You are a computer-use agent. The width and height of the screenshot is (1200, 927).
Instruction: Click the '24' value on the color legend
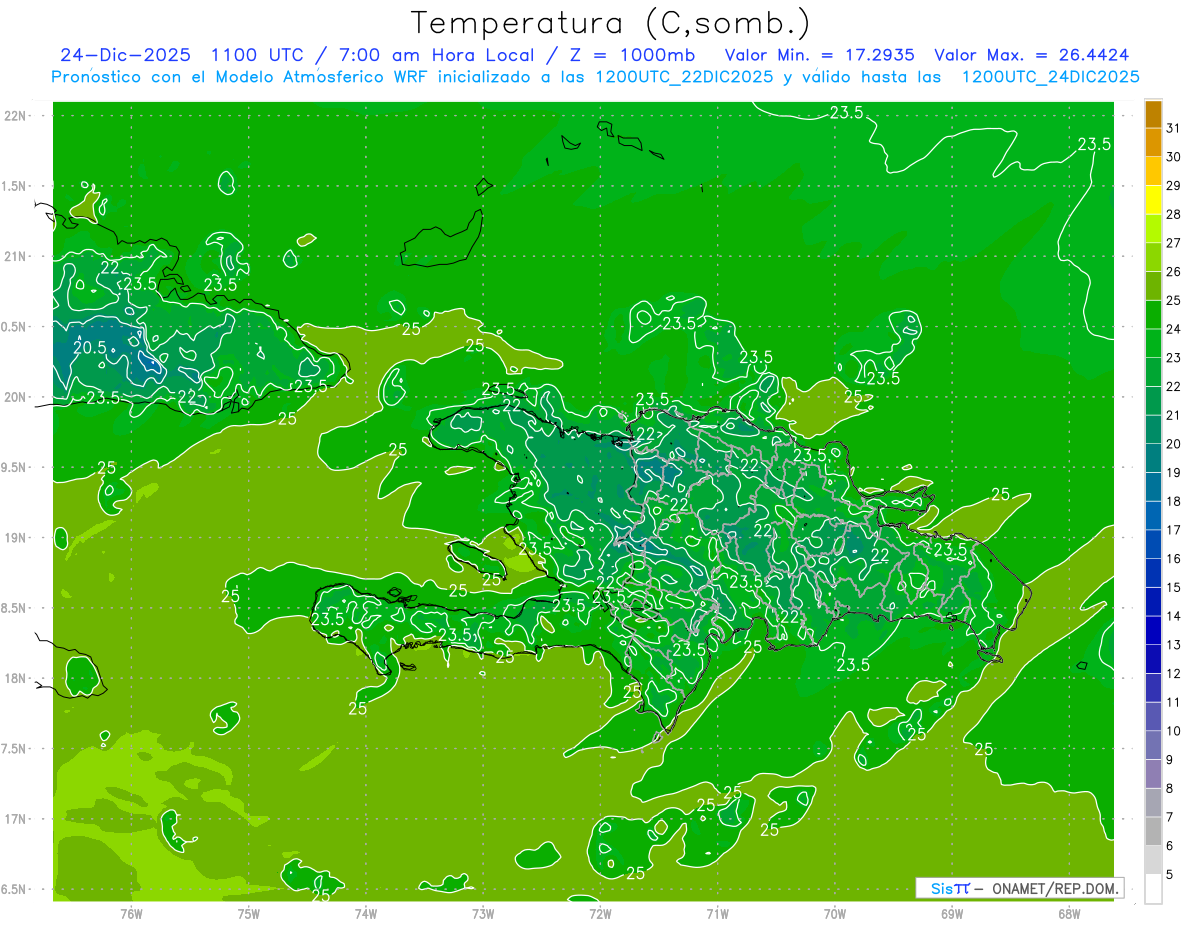pos(1173,329)
